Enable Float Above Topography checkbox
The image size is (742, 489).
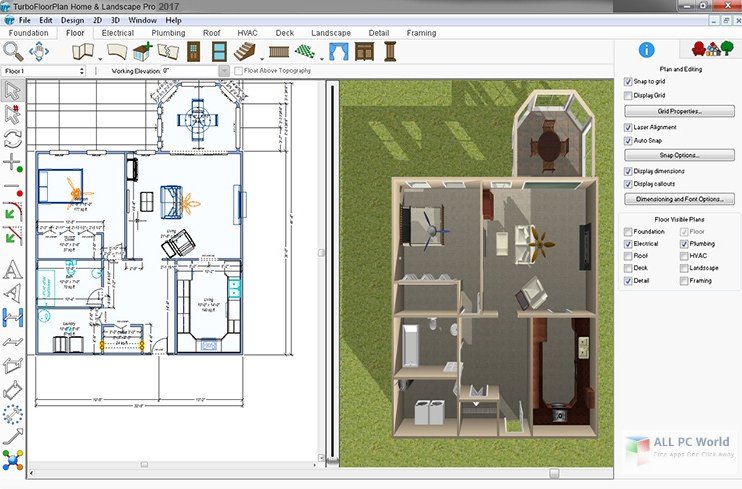238,71
